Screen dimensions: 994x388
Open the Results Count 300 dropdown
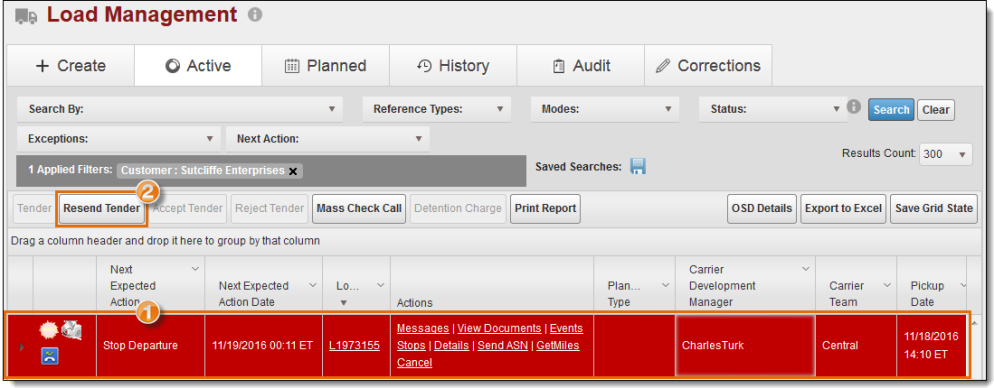945,154
